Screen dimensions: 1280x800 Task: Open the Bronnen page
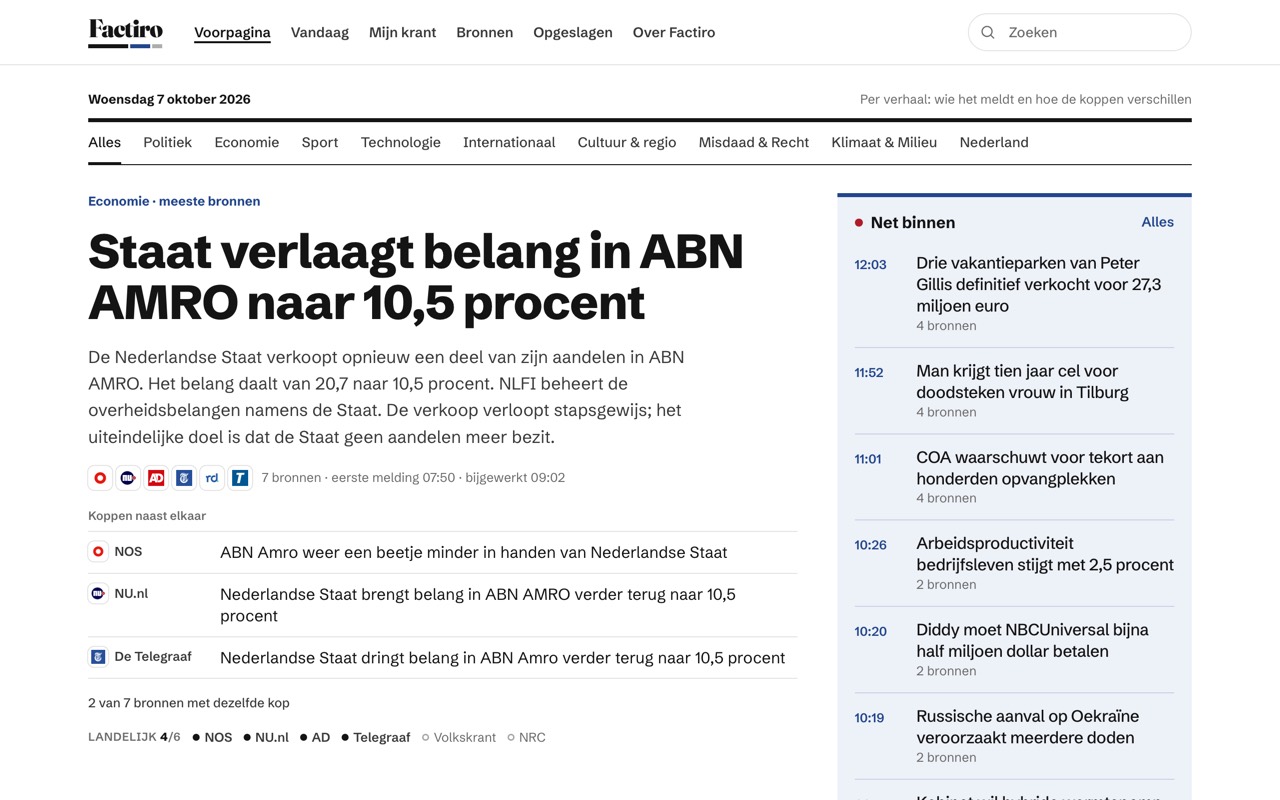tap(484, 32)
